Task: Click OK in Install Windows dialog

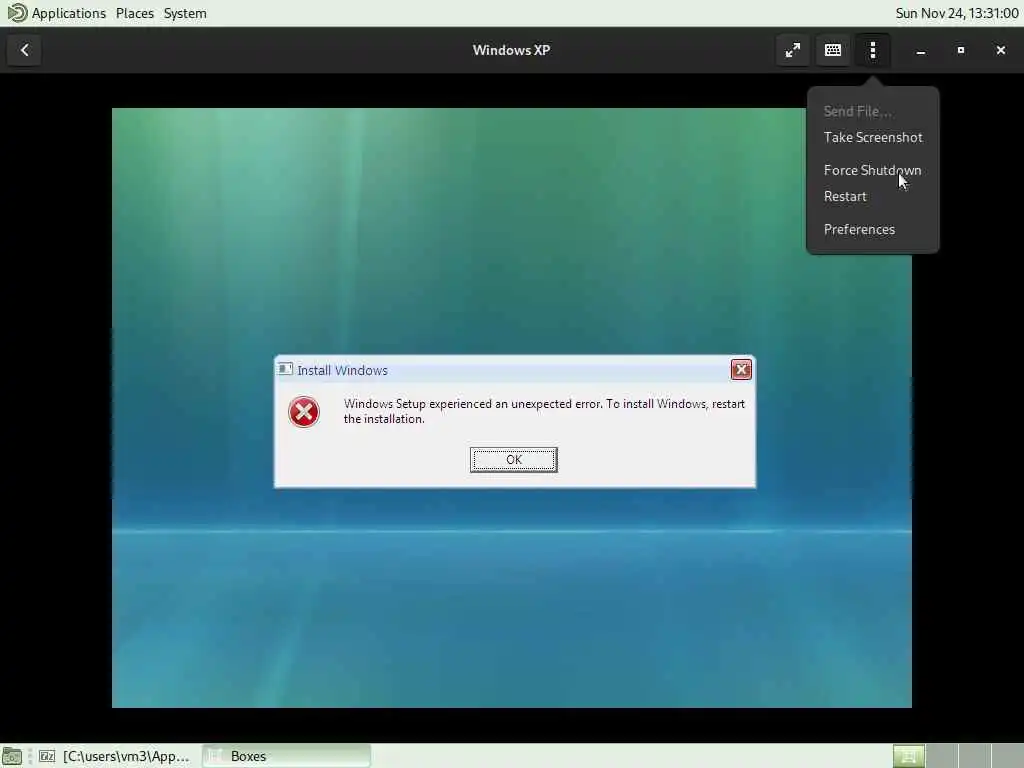Action: click(513, 460)
